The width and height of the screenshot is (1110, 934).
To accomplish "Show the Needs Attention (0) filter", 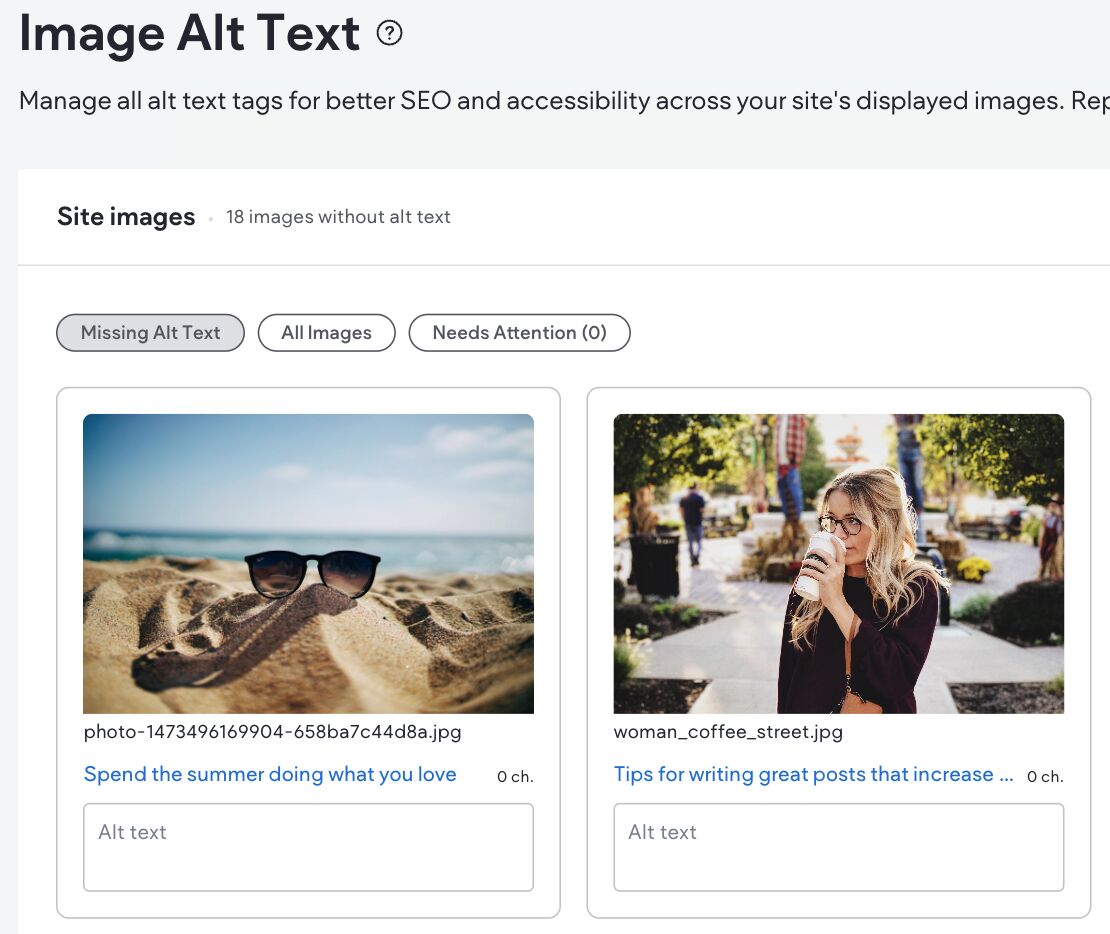I will pos(519,333).
